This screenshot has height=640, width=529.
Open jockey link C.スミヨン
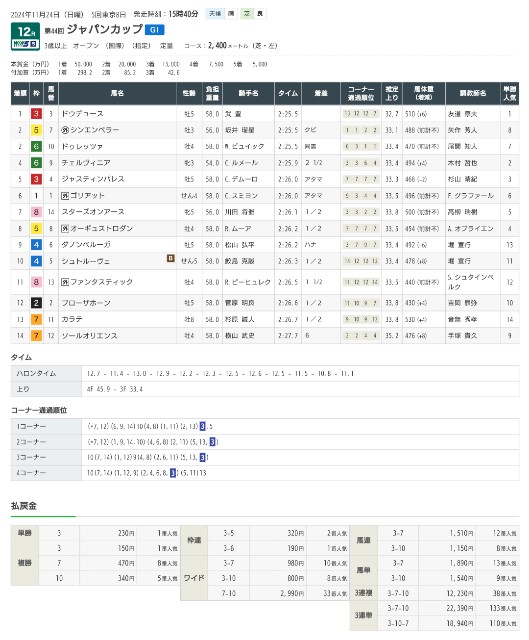click(x=241, y=196)
